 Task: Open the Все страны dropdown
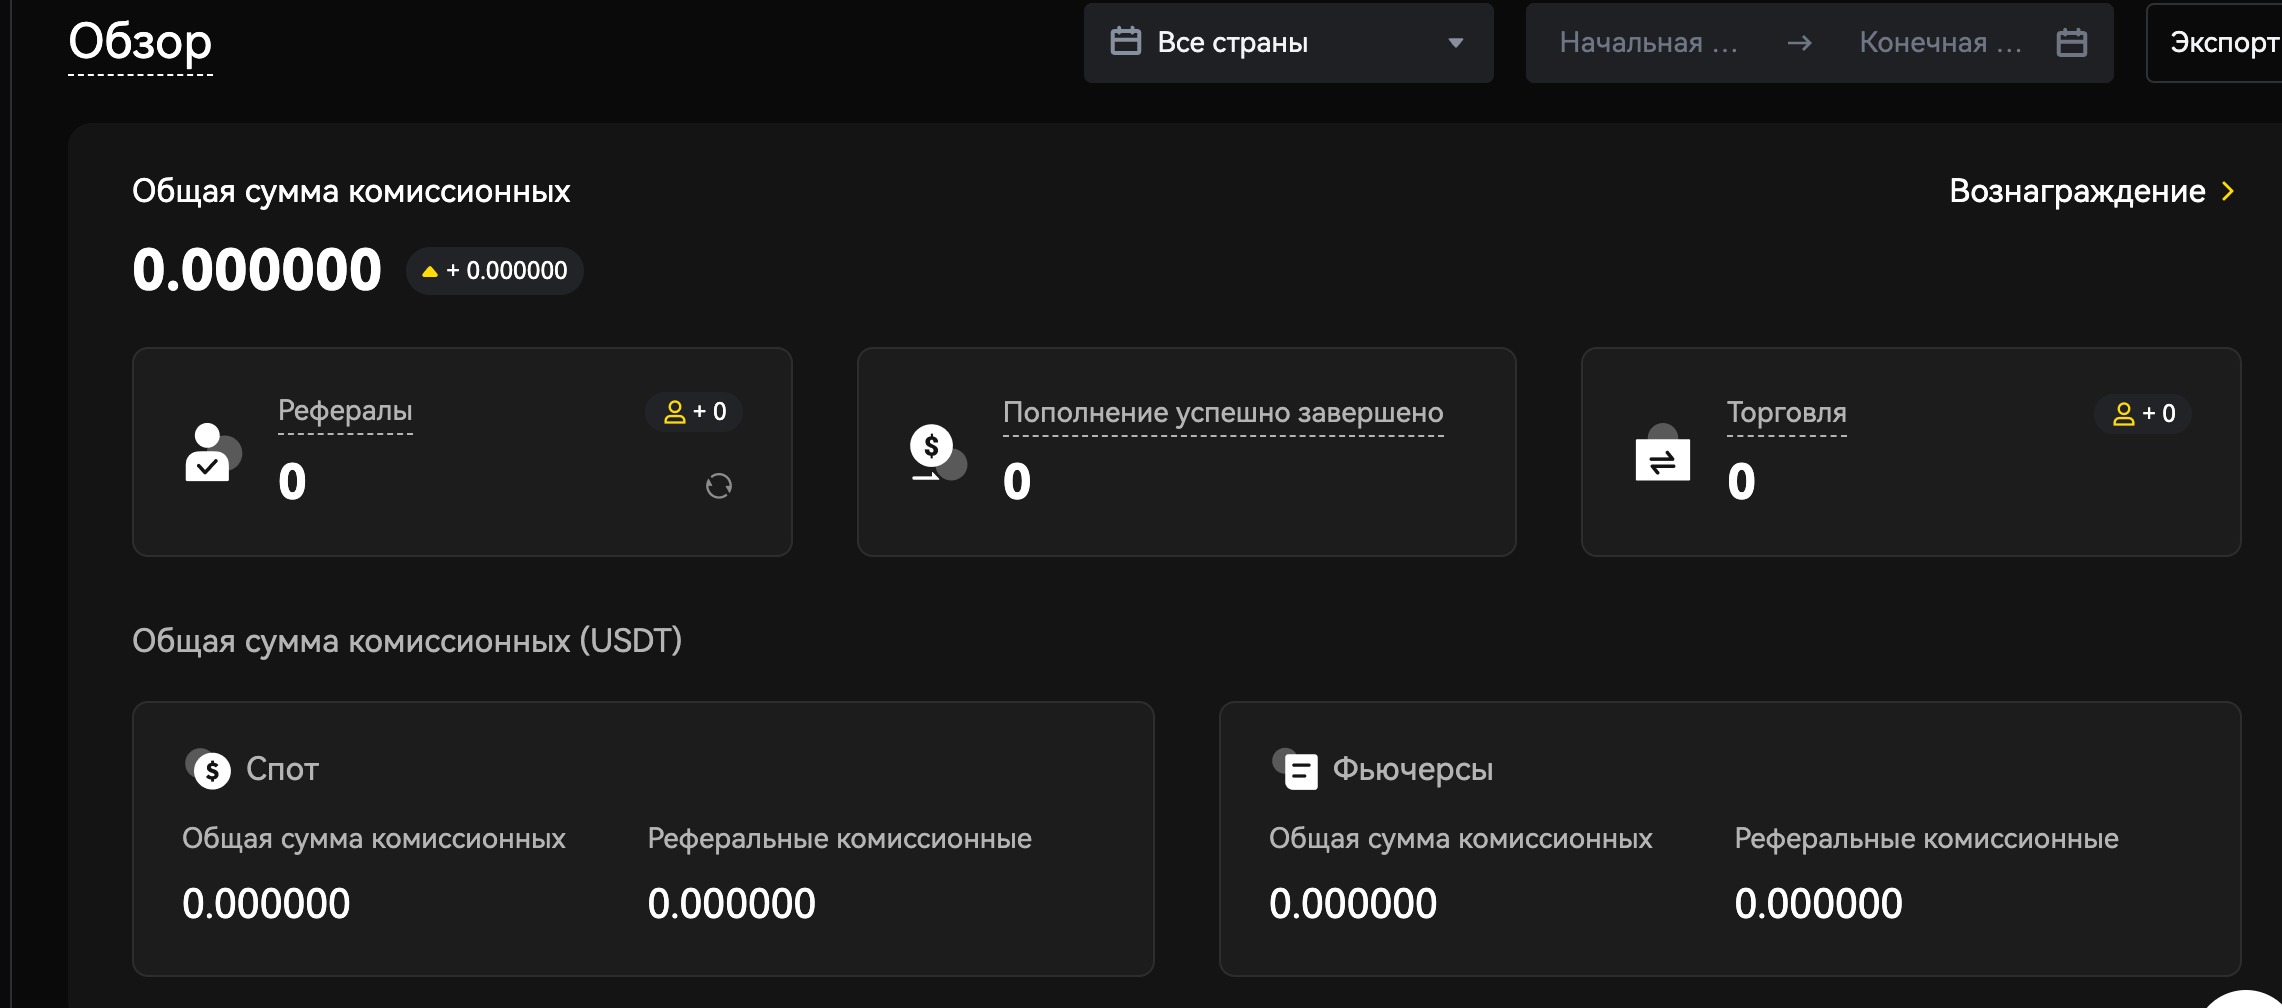click(x=1286, y=43)
